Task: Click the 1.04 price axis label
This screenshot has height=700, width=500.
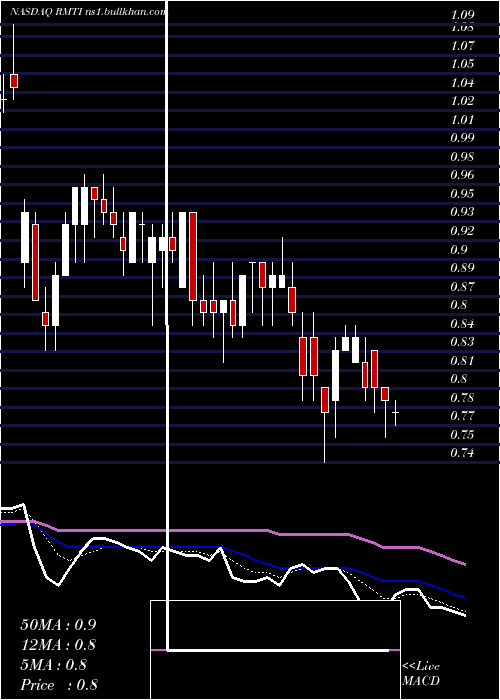Action: [462, 83]
